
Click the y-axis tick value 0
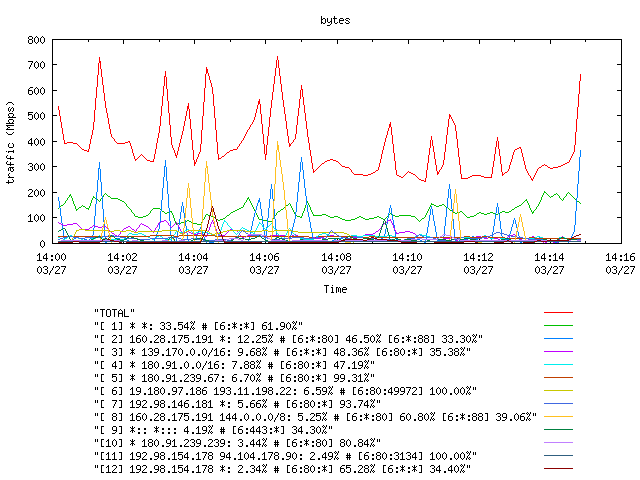tap(42, 244)
